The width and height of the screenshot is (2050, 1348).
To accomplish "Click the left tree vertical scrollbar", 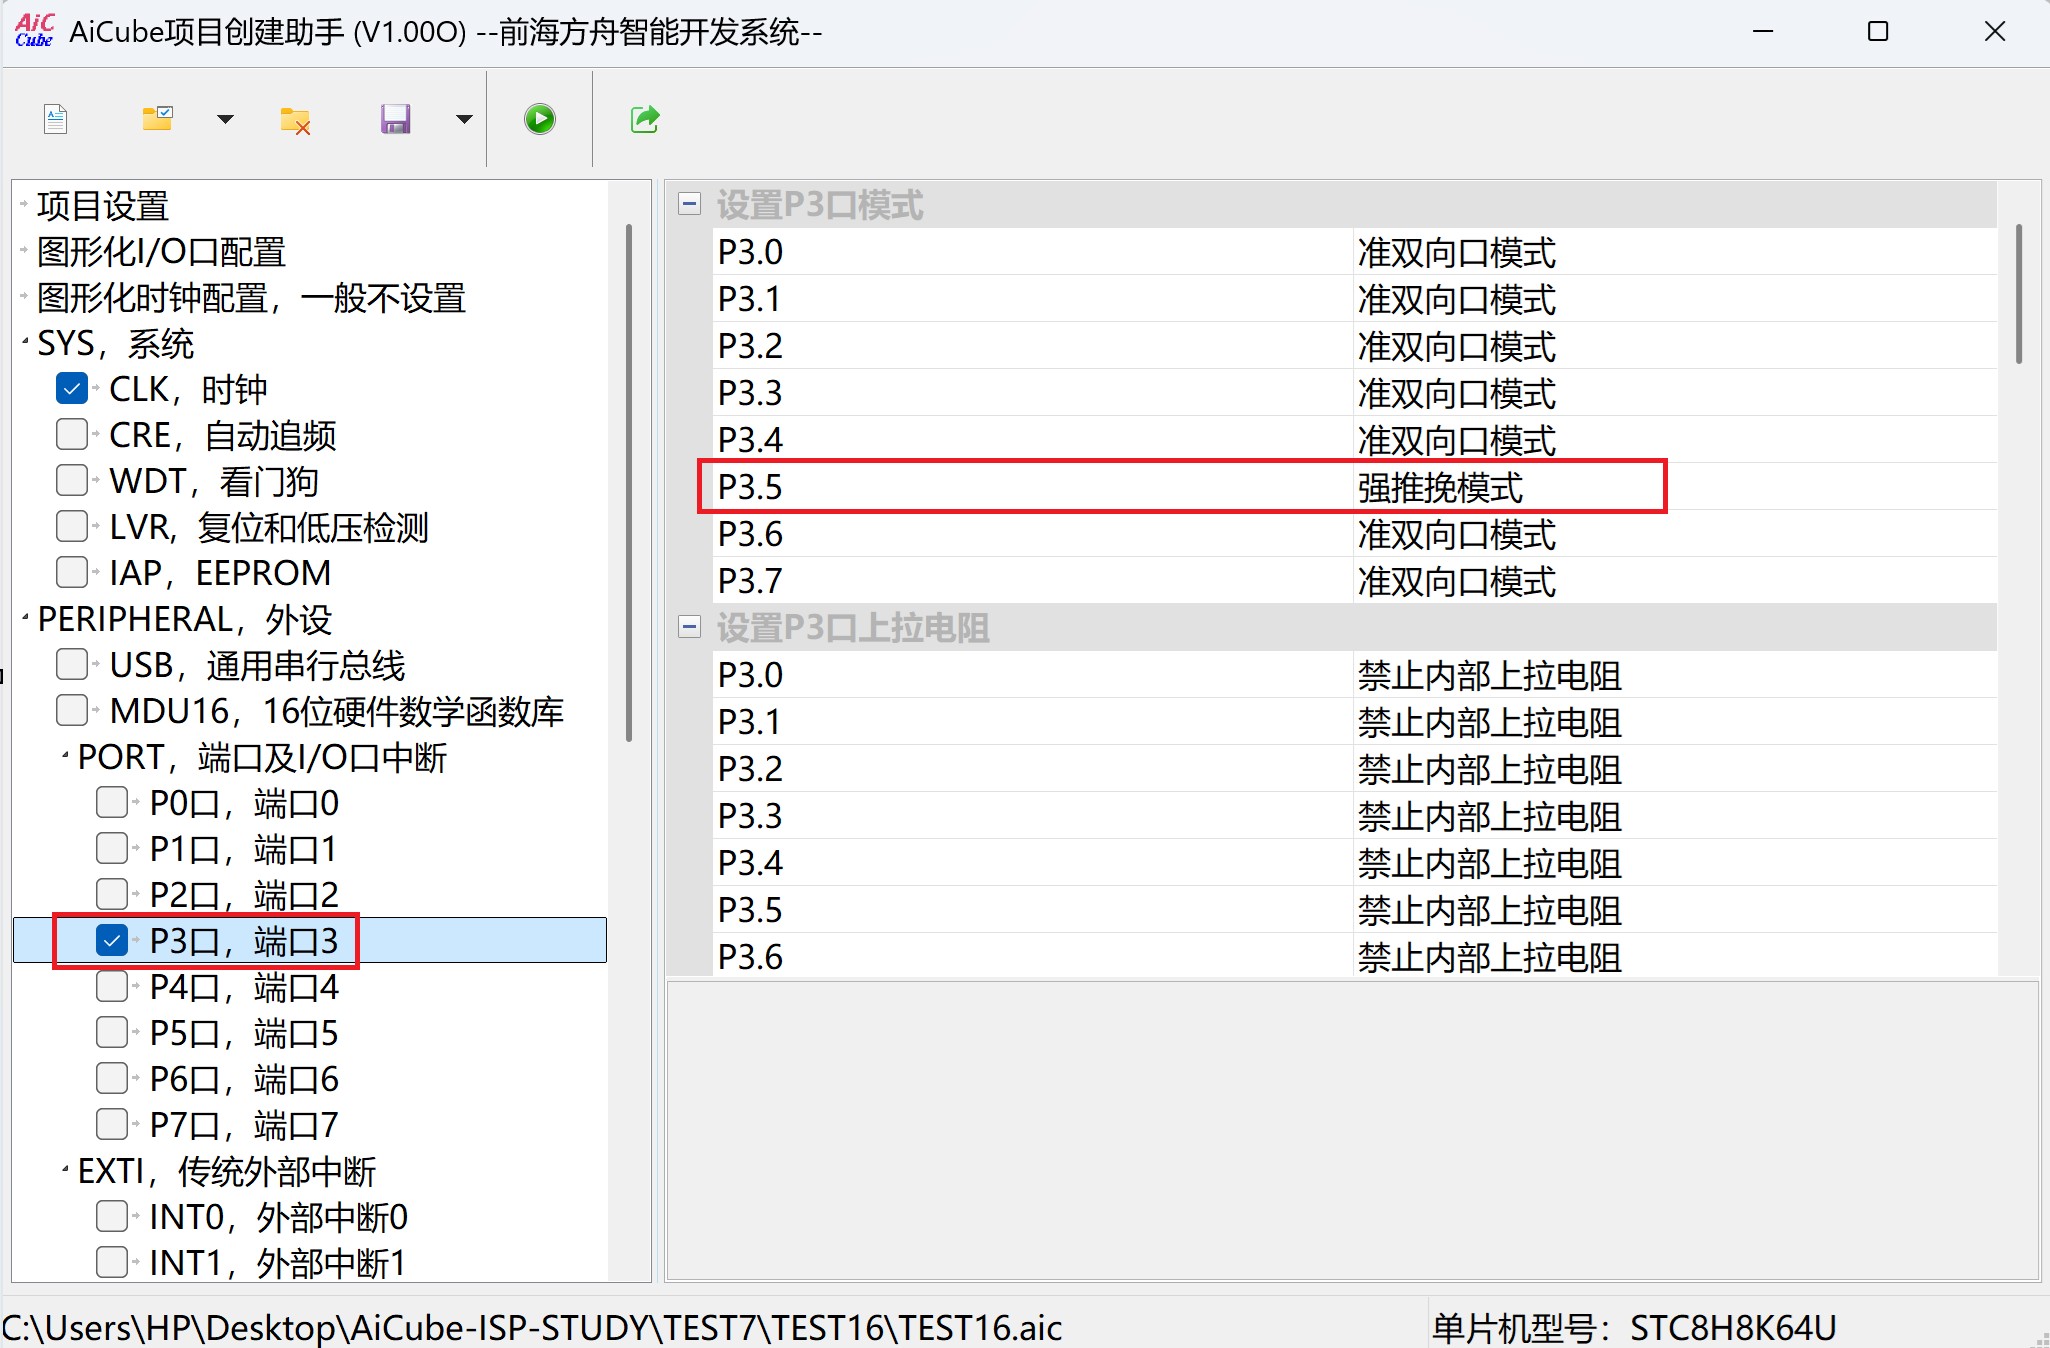I will pyautogui.click(x=629, y=483).
